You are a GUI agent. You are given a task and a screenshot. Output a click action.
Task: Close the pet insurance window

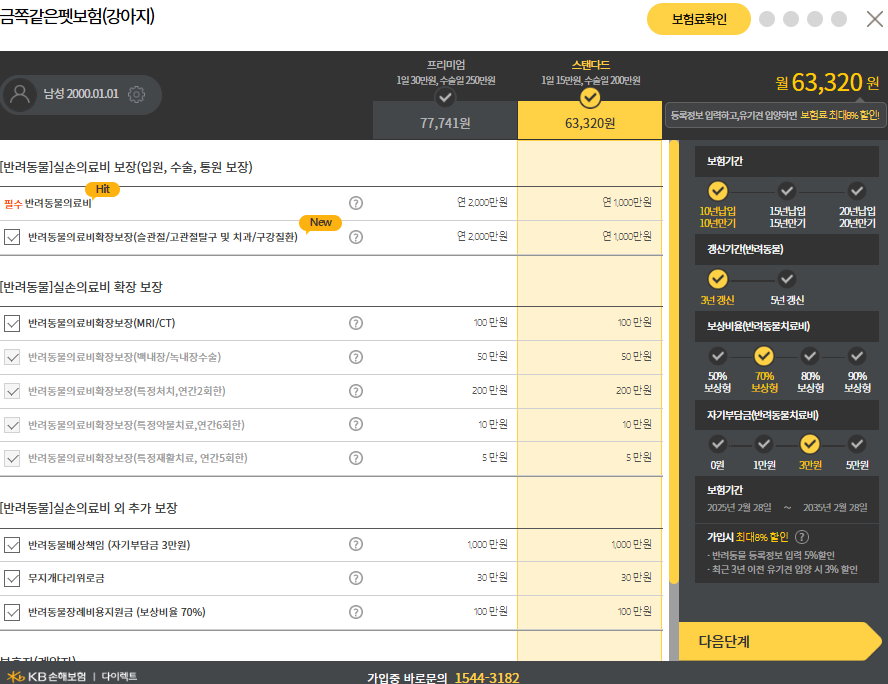click(874, 19)
